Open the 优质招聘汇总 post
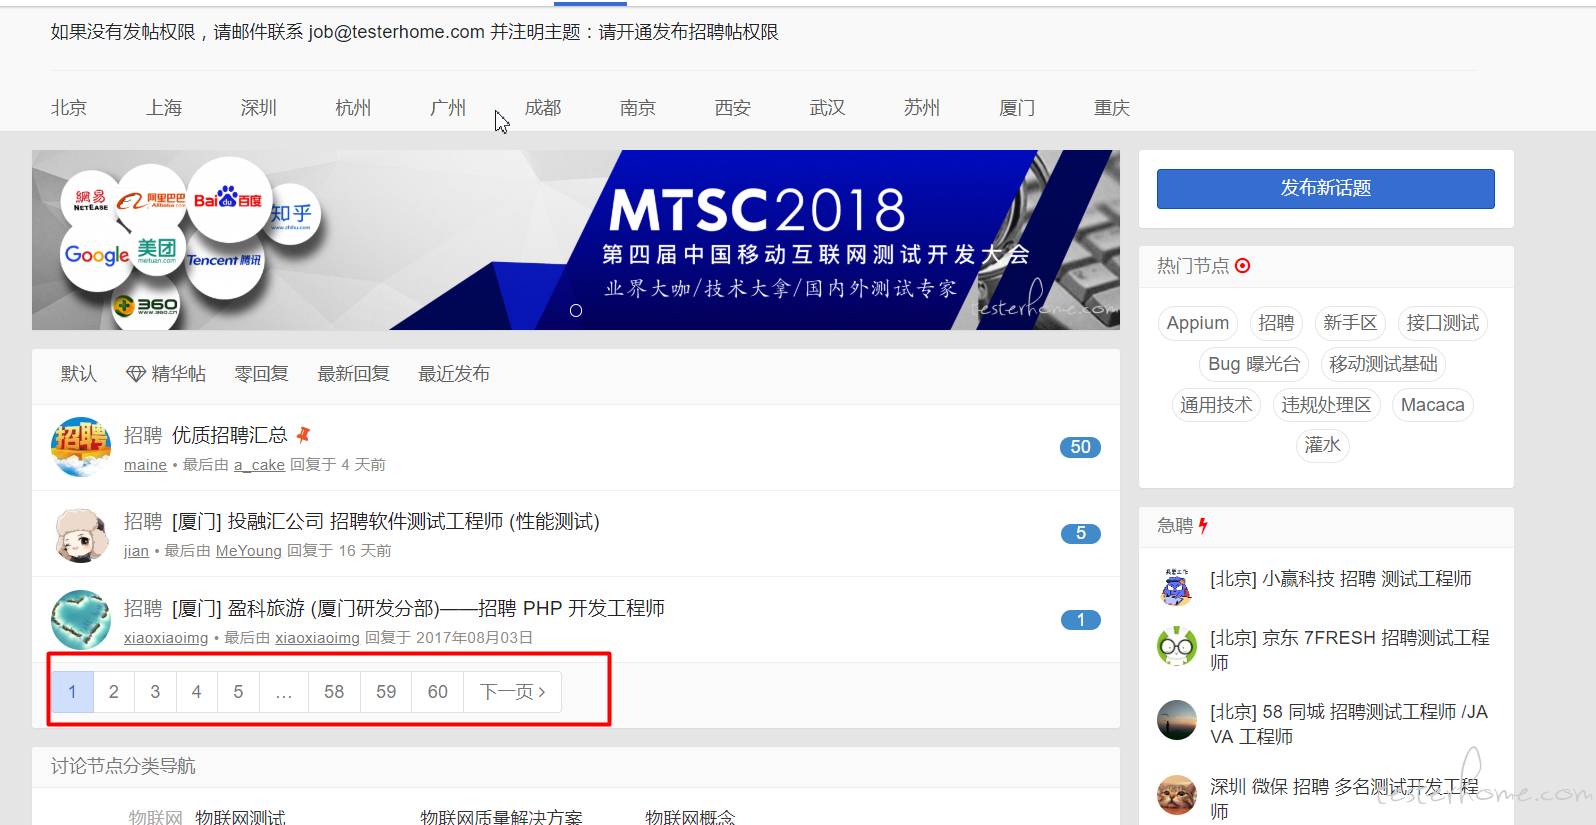The image size is (1596, 825). coord(230,435)
